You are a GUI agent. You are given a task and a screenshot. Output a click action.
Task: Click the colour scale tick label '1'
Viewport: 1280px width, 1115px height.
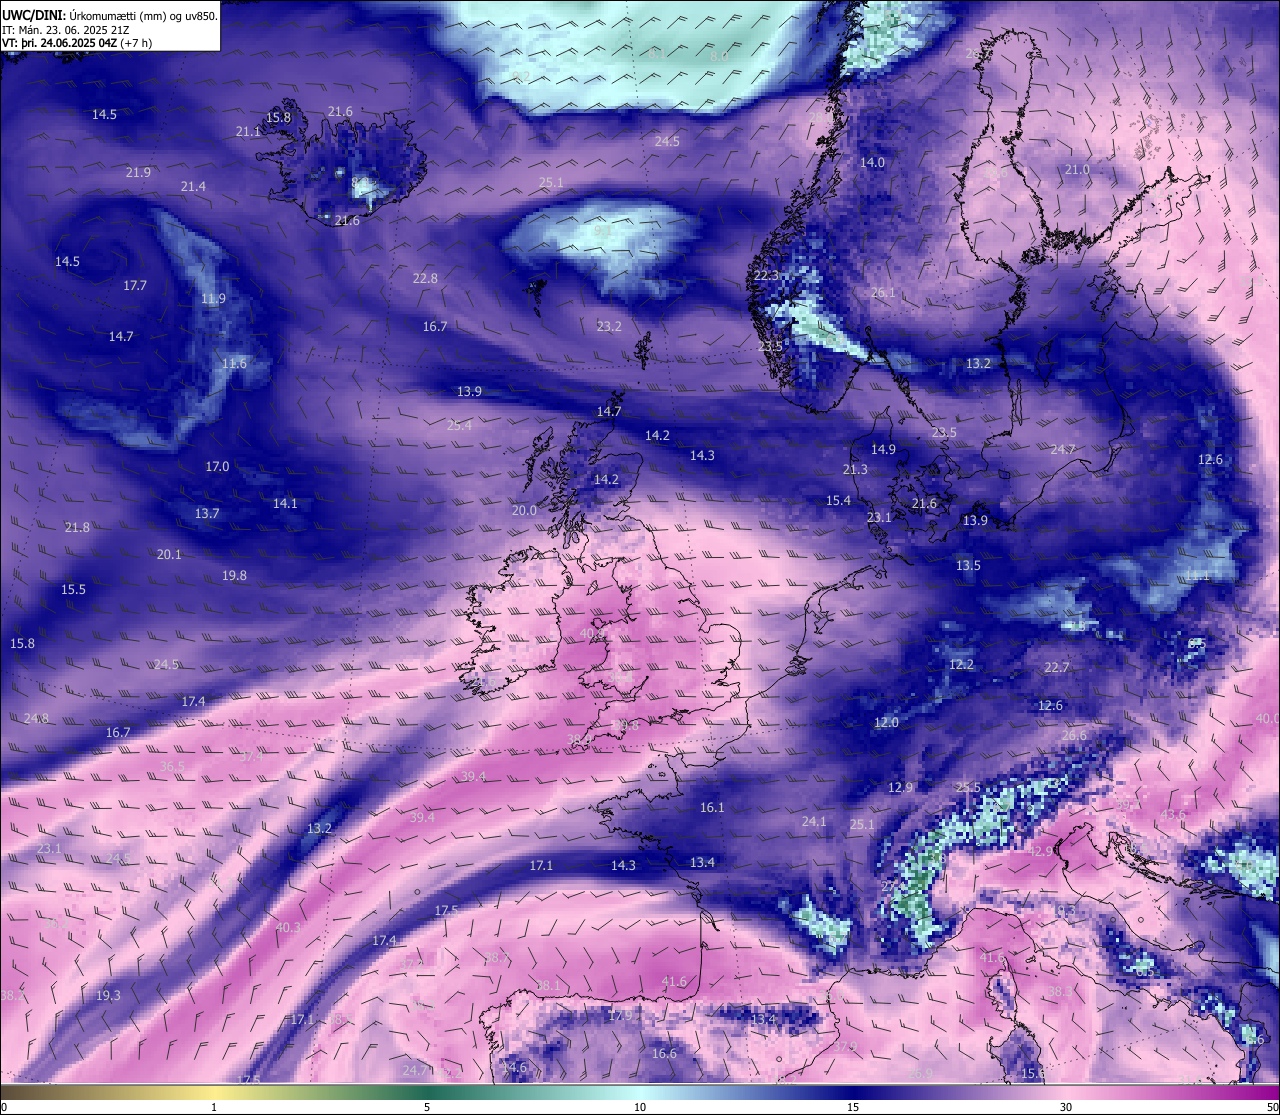(214, 1107)
